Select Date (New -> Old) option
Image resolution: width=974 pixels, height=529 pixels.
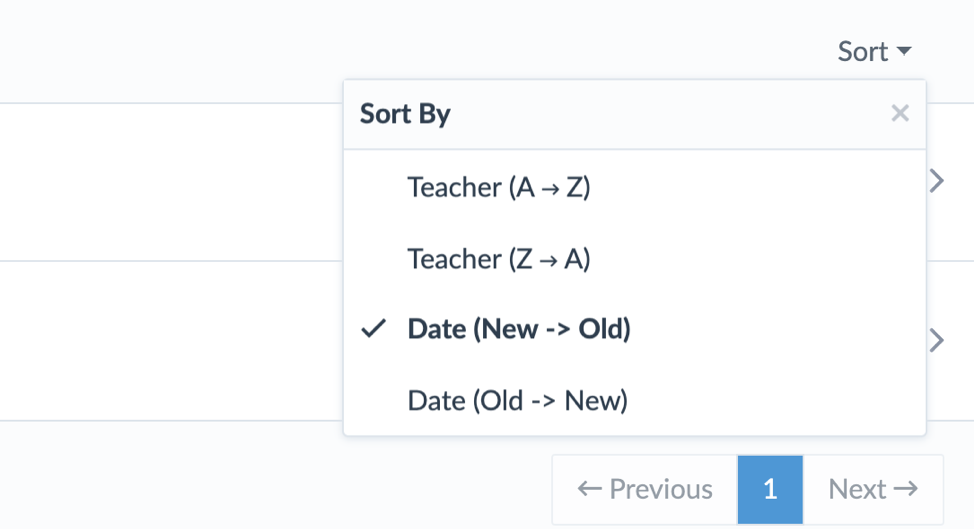[518, 329]
